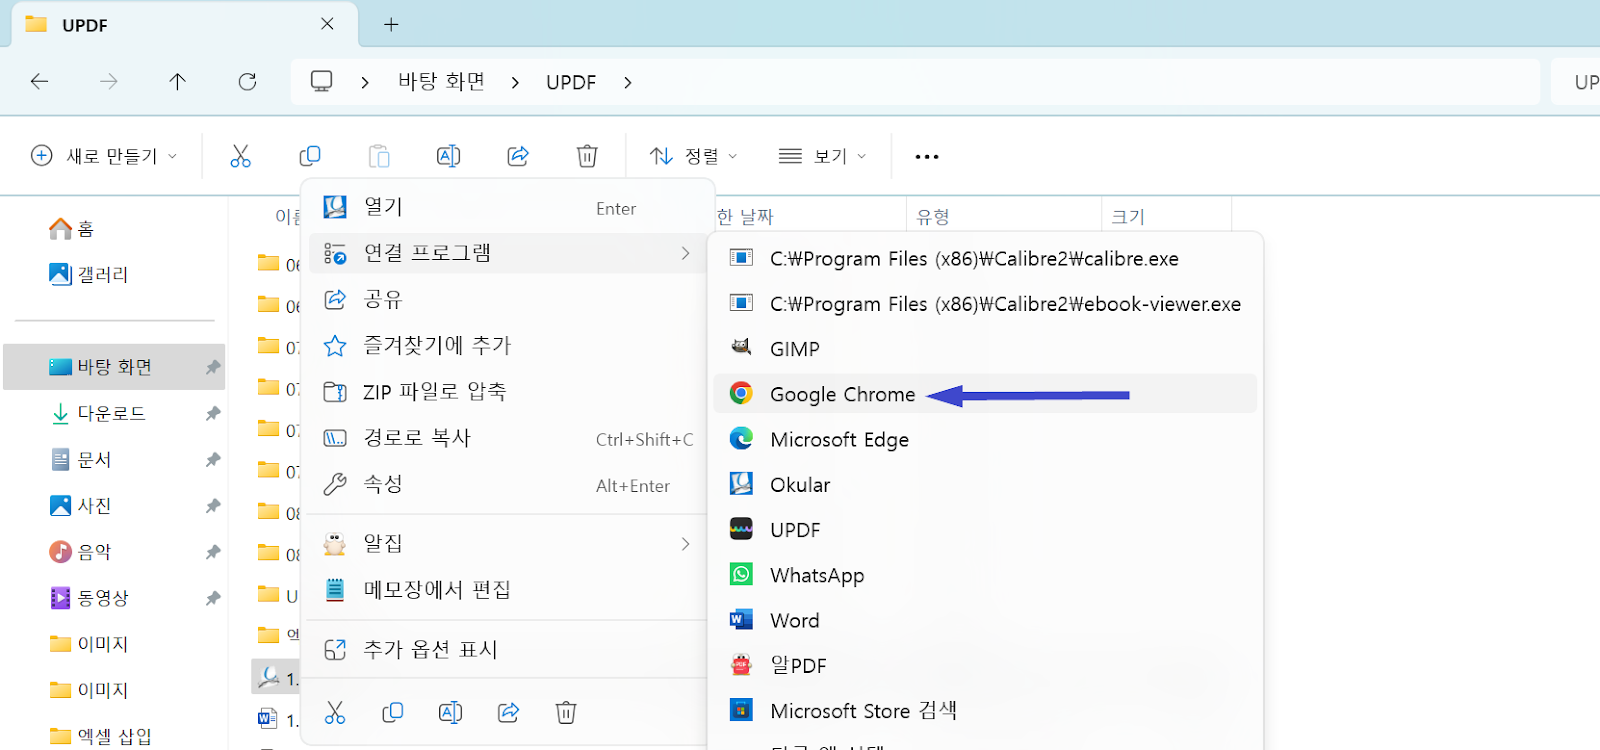Go up one folder level arrow

[178, 82]
